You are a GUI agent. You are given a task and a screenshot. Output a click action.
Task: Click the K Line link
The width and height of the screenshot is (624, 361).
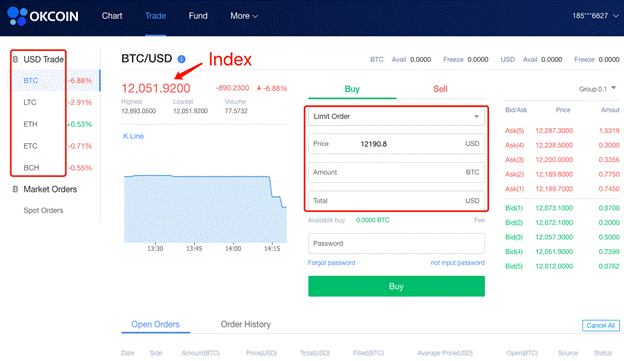(x=133, y=136)
